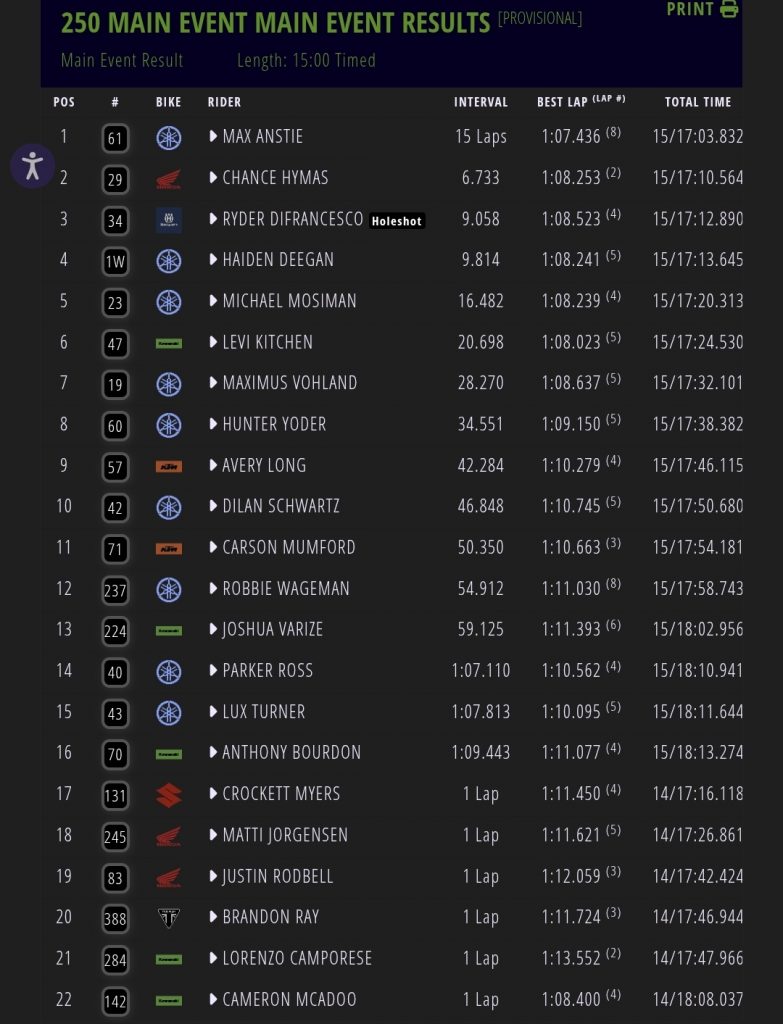The image size is (783, 1024).
Task: Click the Total Time column header
Action: (x=698, y=102)
